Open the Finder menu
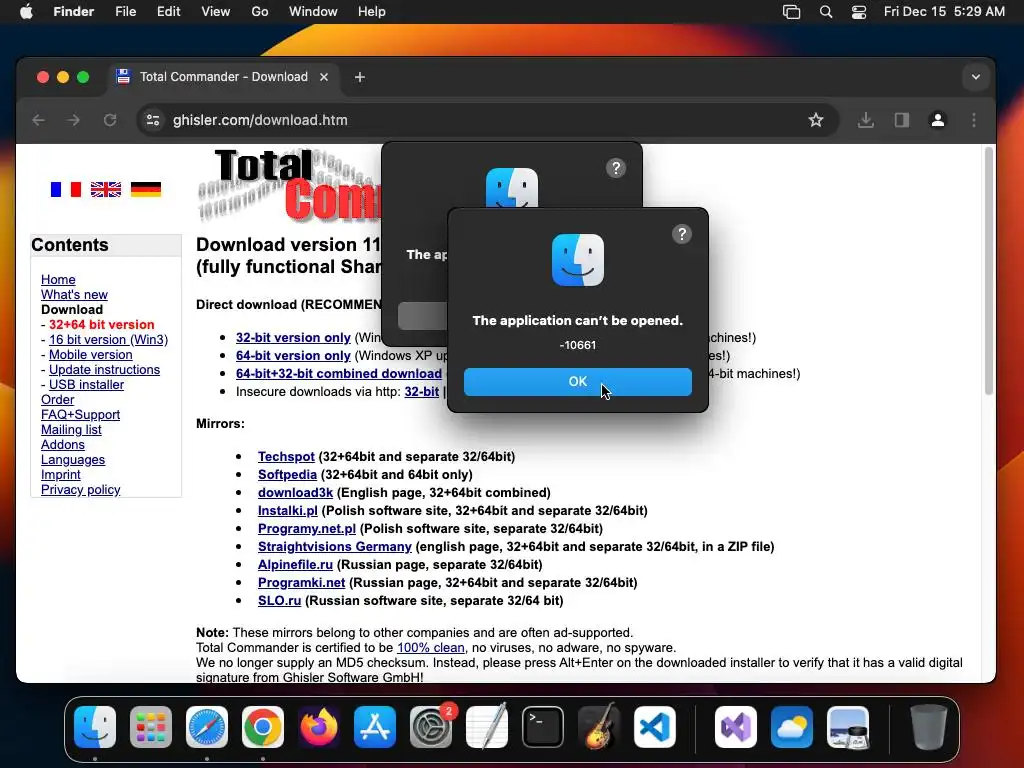1024x768 pixels. (x=74, y=11)
